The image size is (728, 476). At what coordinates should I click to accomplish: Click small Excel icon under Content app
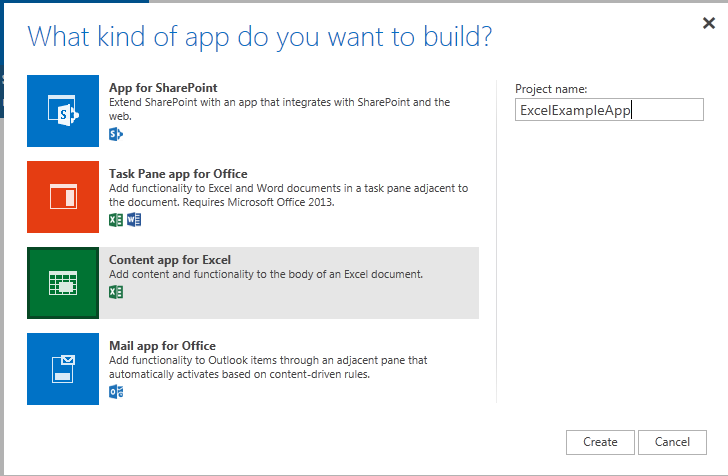pyautogui.click(x=116, y=292)
